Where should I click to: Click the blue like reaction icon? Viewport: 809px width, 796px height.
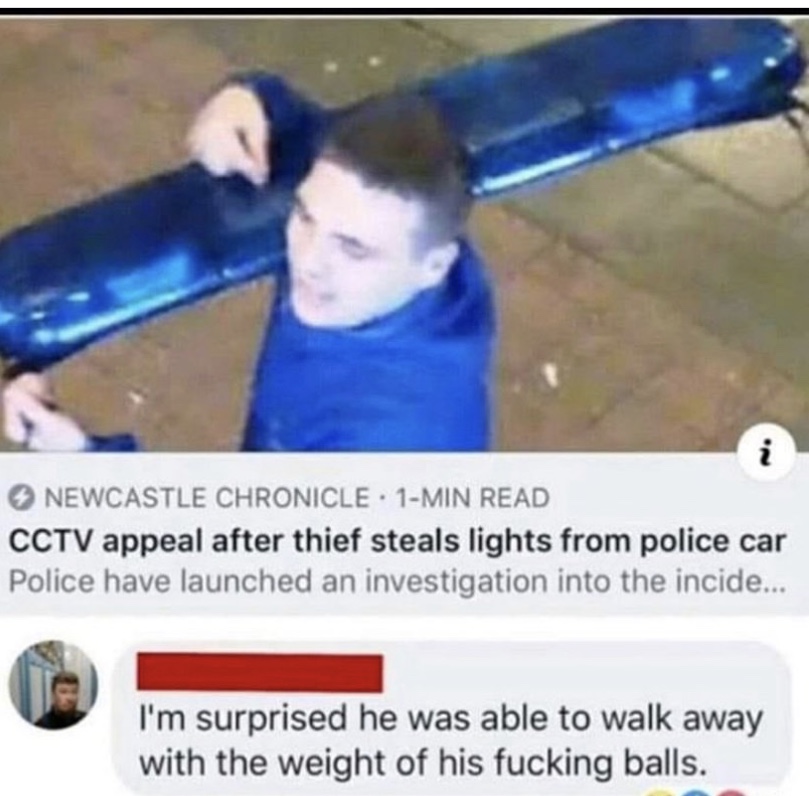tap(696, 792)
